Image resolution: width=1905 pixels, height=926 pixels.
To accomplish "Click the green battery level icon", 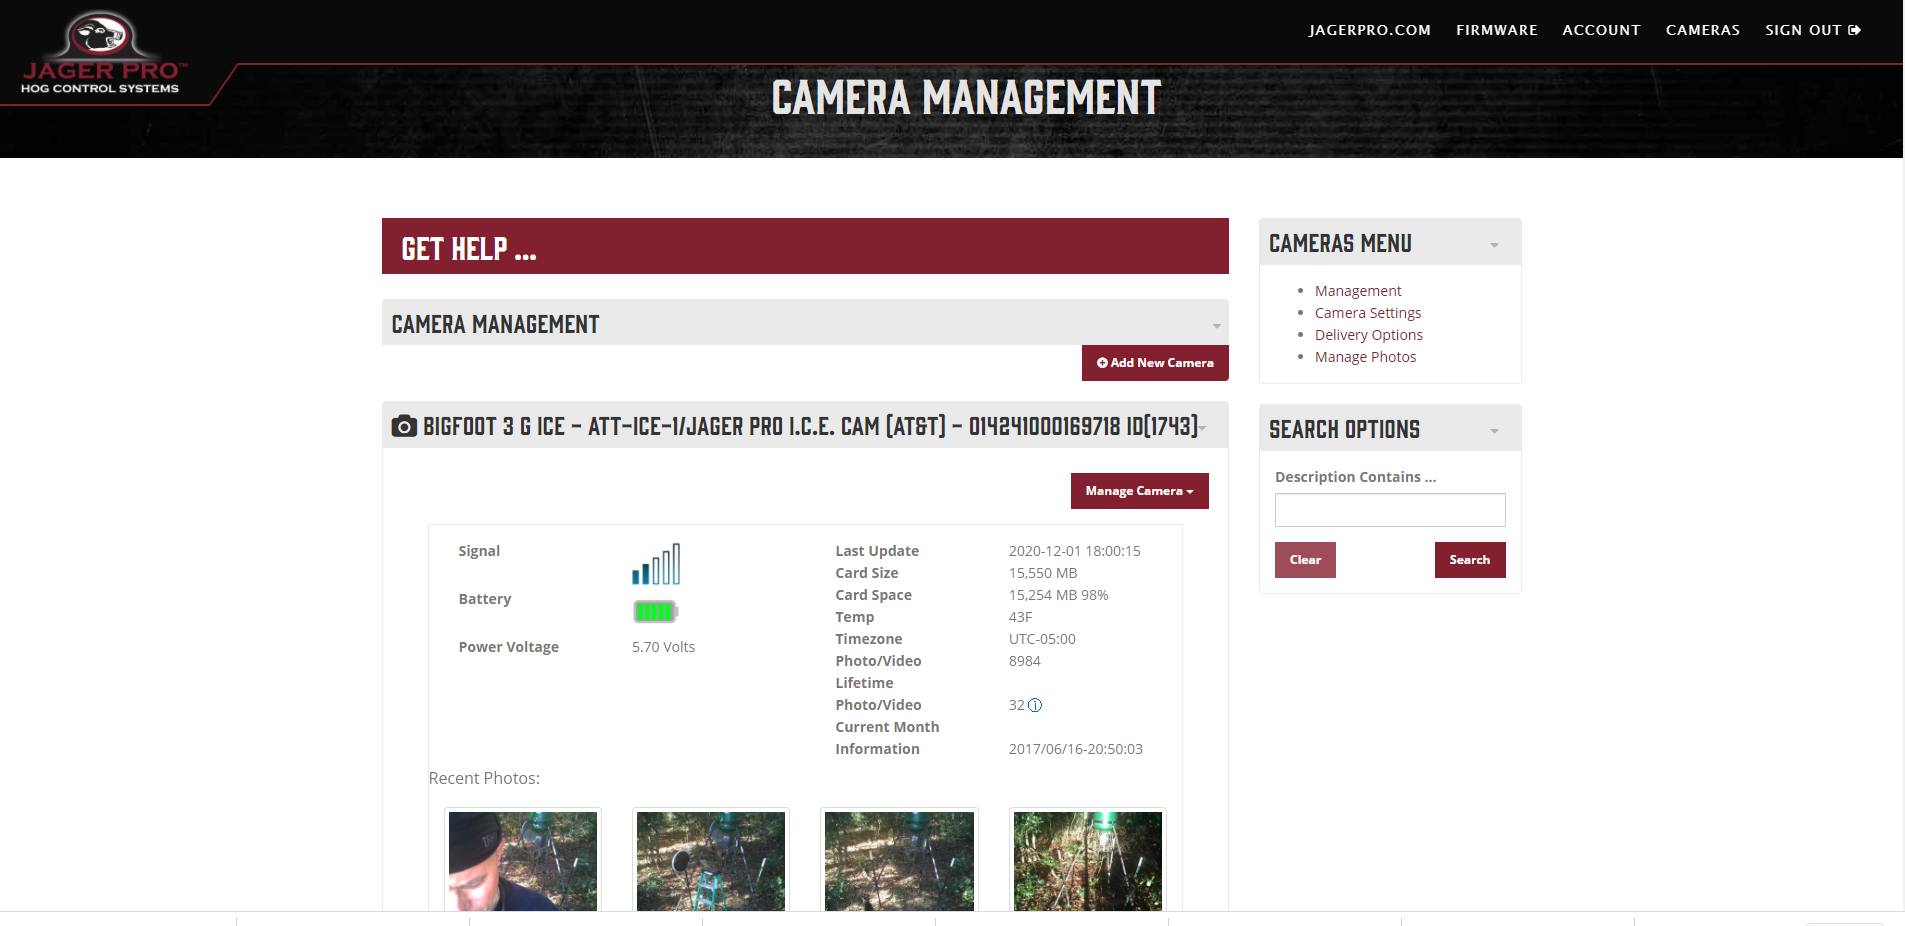I will (655, 612).
